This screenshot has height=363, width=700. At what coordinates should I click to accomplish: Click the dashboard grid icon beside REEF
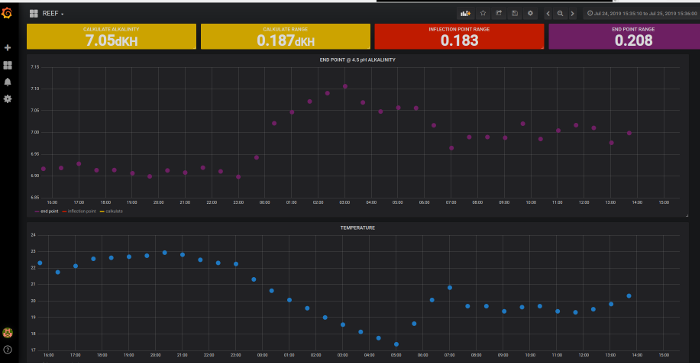[x=34, y=13]
